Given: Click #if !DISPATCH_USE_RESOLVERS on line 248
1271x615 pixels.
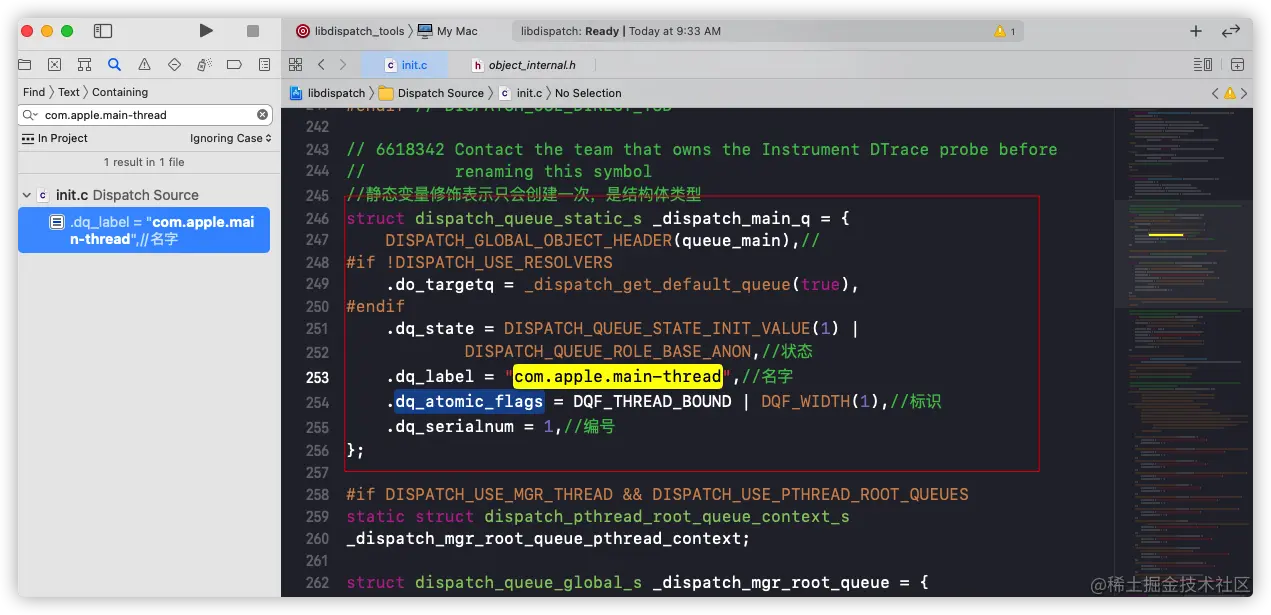Looking at the screenshot, I should (479, 262).
